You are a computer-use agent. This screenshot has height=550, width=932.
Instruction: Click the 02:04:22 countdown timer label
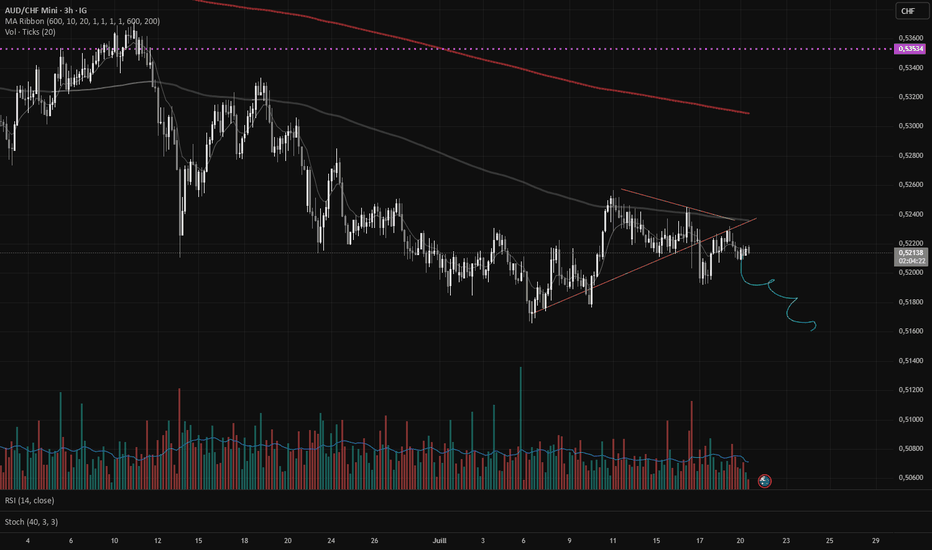911,261
